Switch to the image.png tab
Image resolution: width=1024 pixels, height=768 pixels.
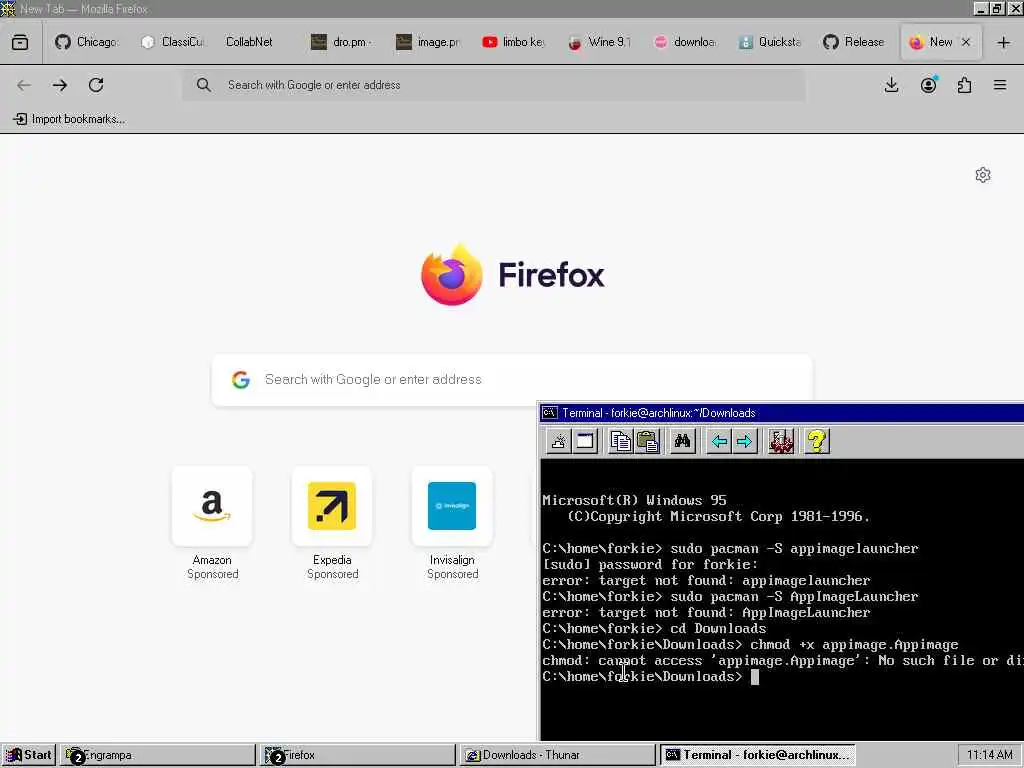(x=428, y=42)
